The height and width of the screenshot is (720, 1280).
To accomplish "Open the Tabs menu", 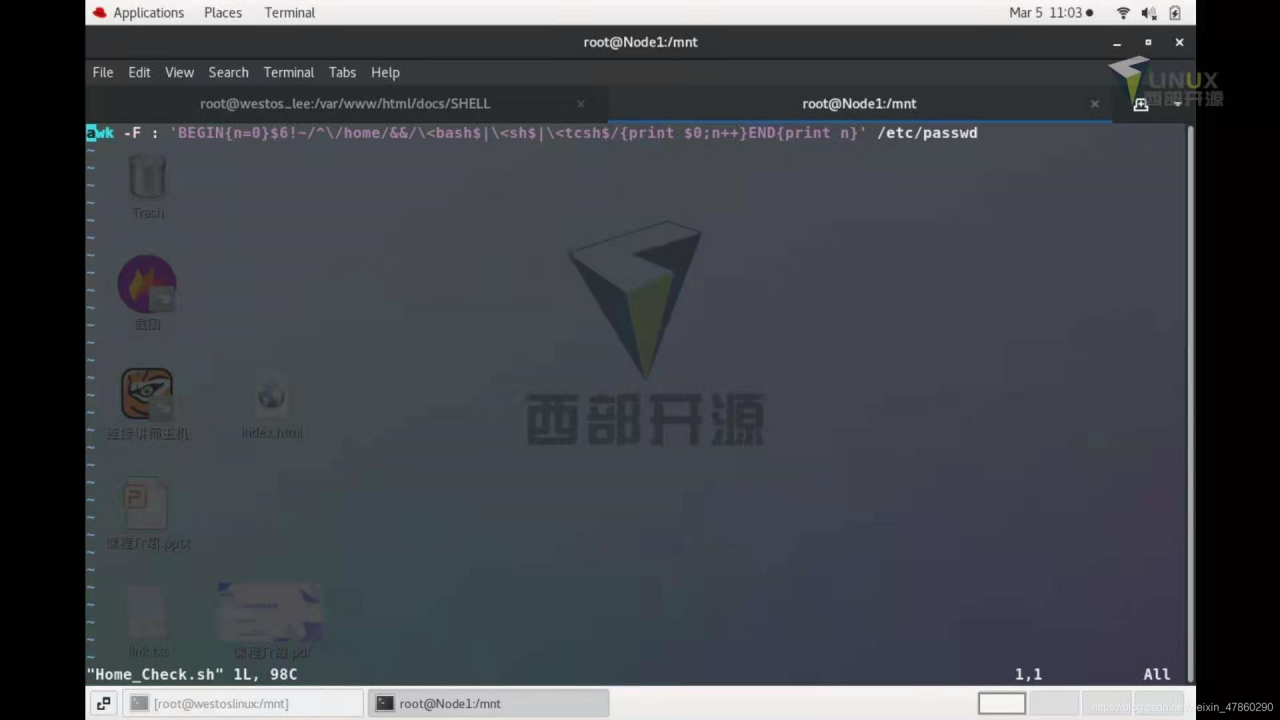I will (342, 72).
